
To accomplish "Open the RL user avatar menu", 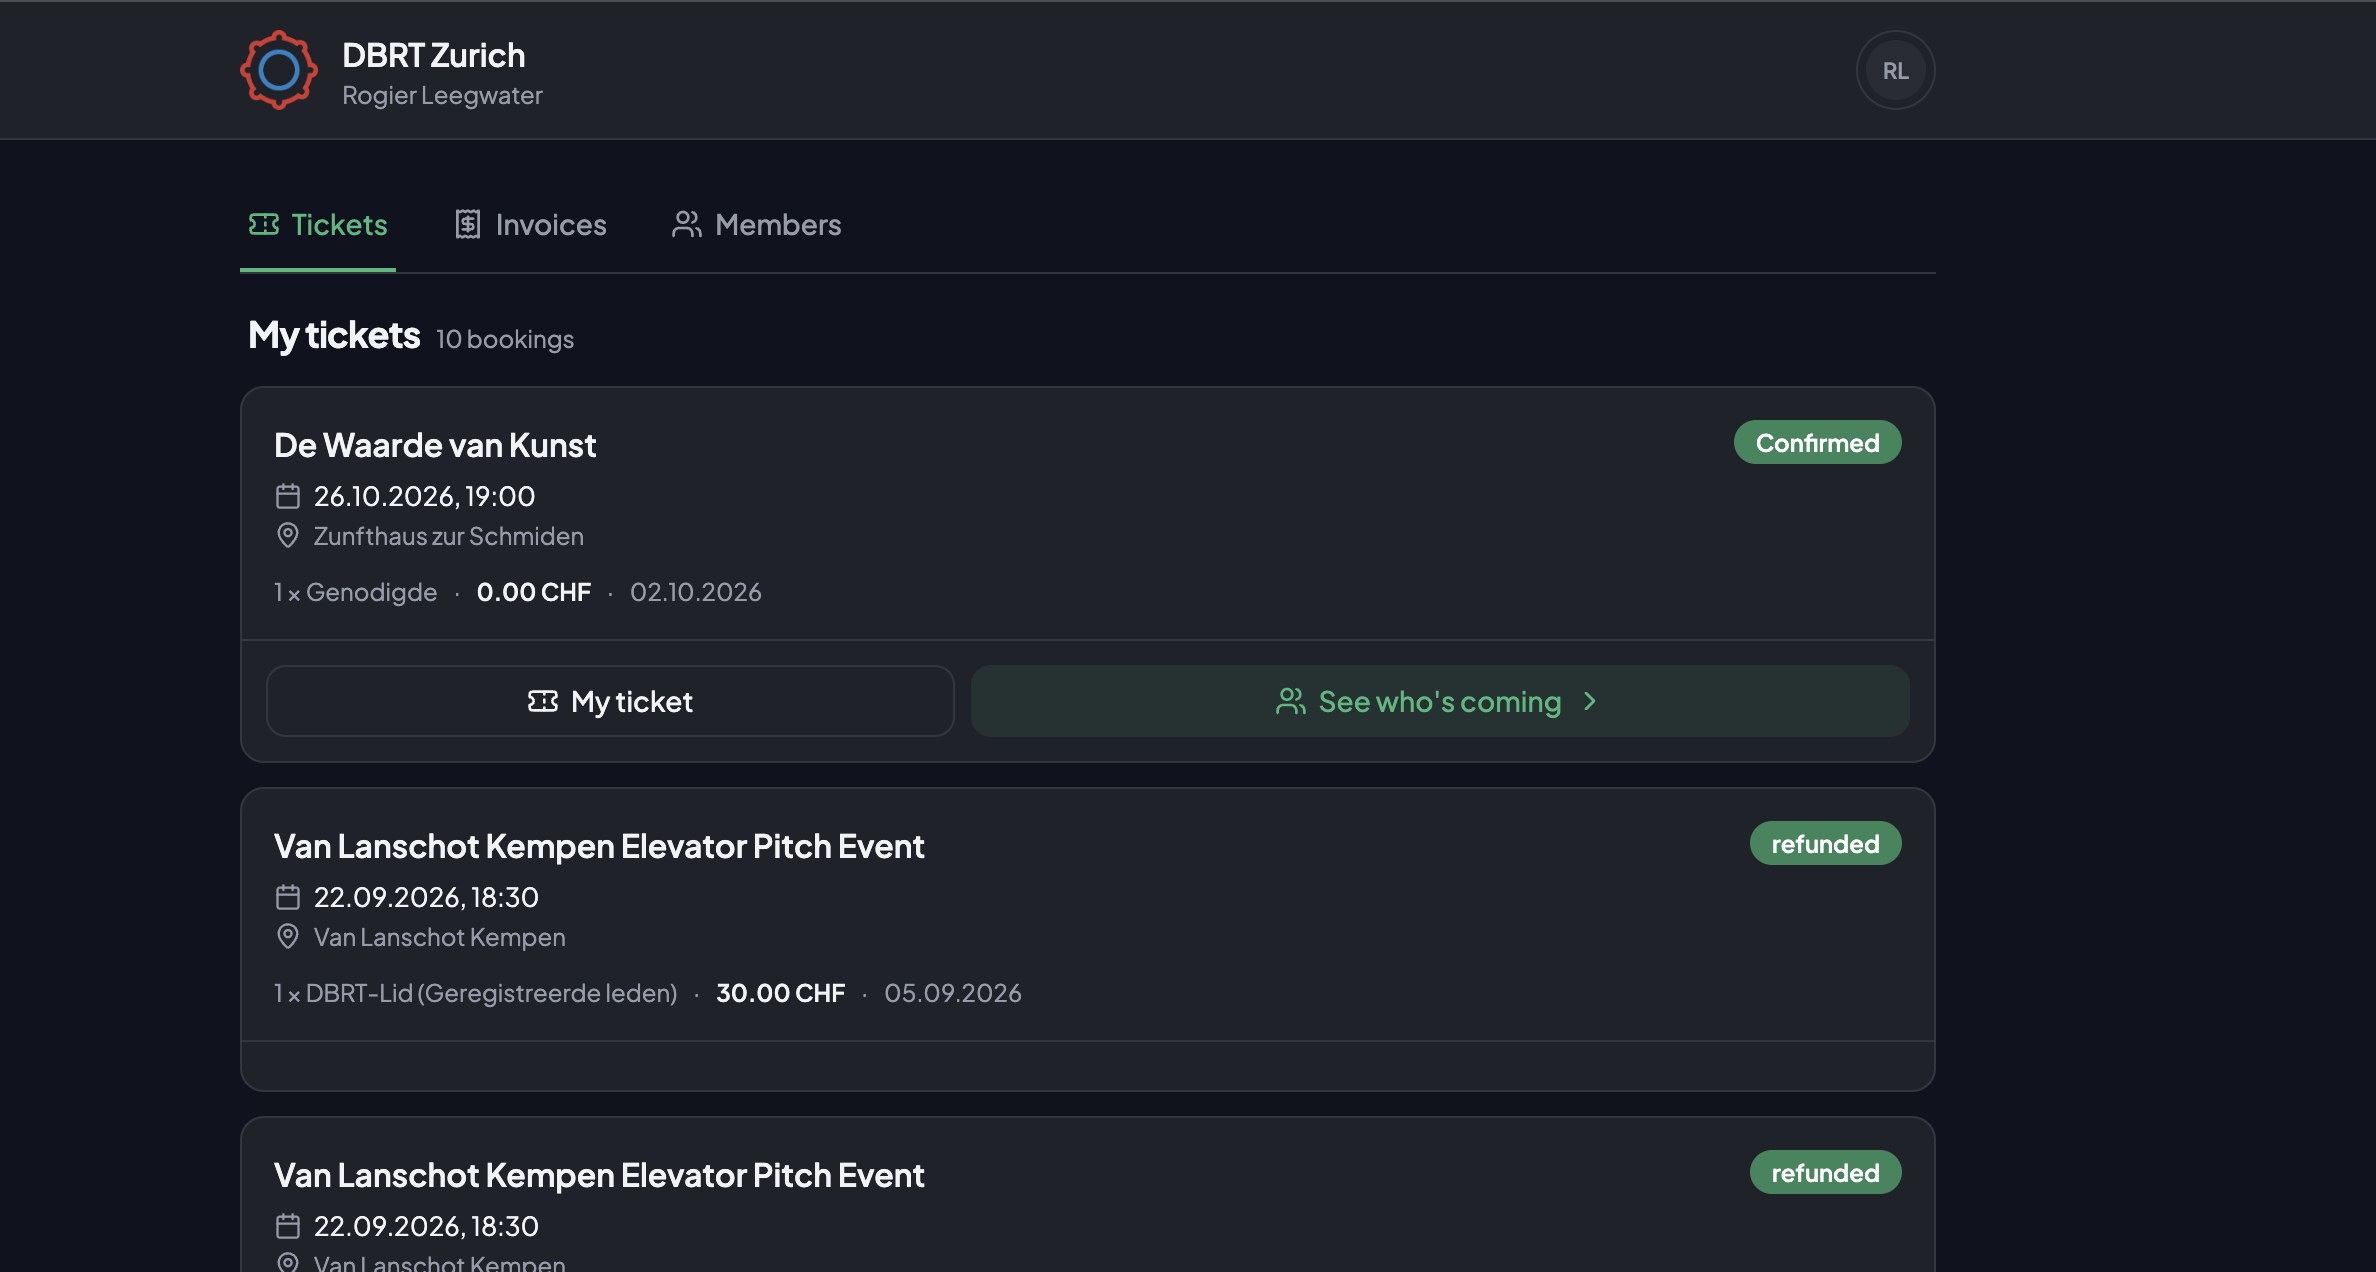I will tap(1895, 71).
